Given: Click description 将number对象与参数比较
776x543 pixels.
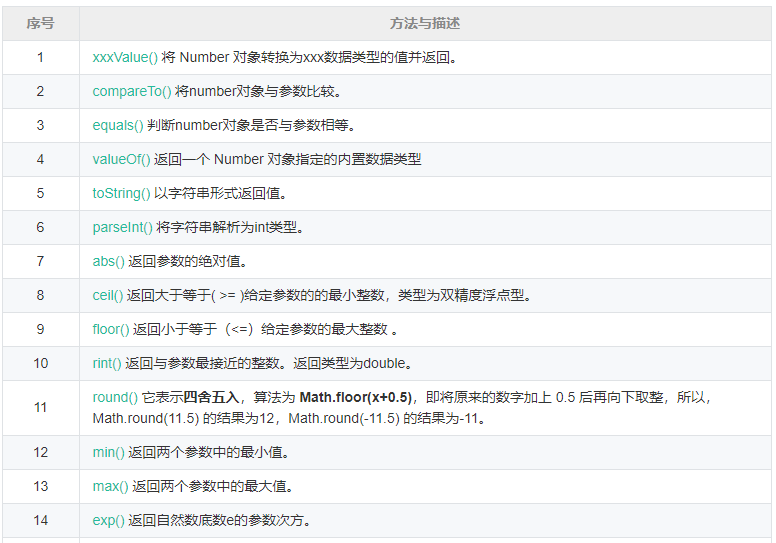Looking at the screenshot, I should 258,92.
